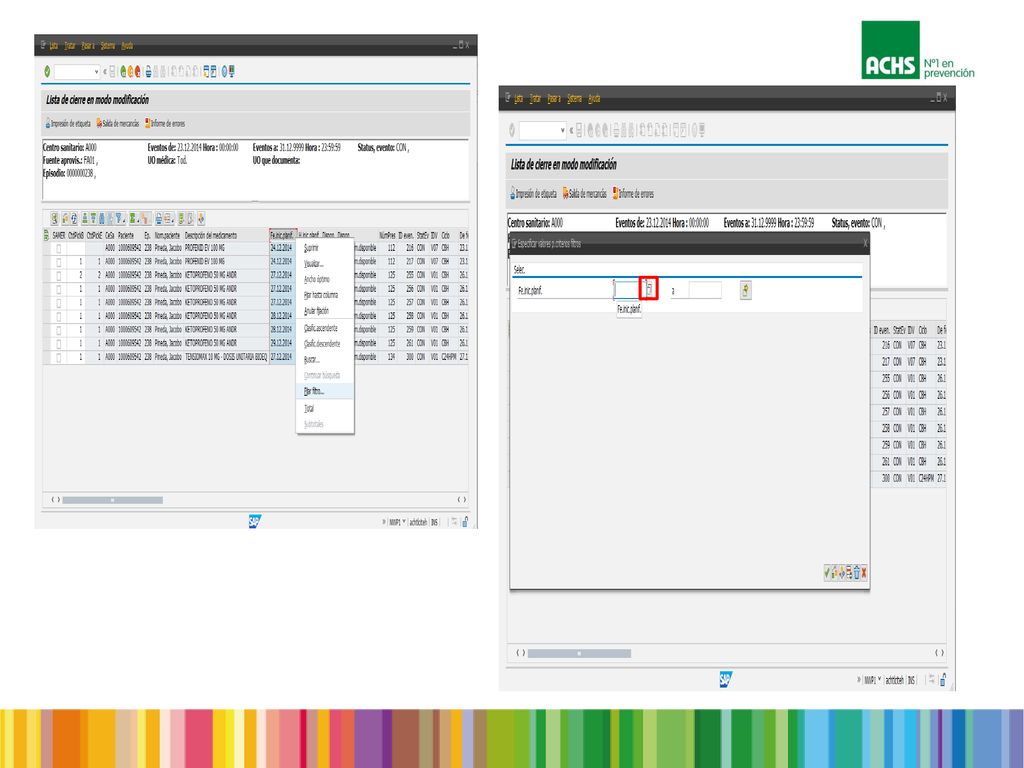Click the upper value field after 'a'
The height and width of the screenshot is (768, 1024).
pos(705,290)
